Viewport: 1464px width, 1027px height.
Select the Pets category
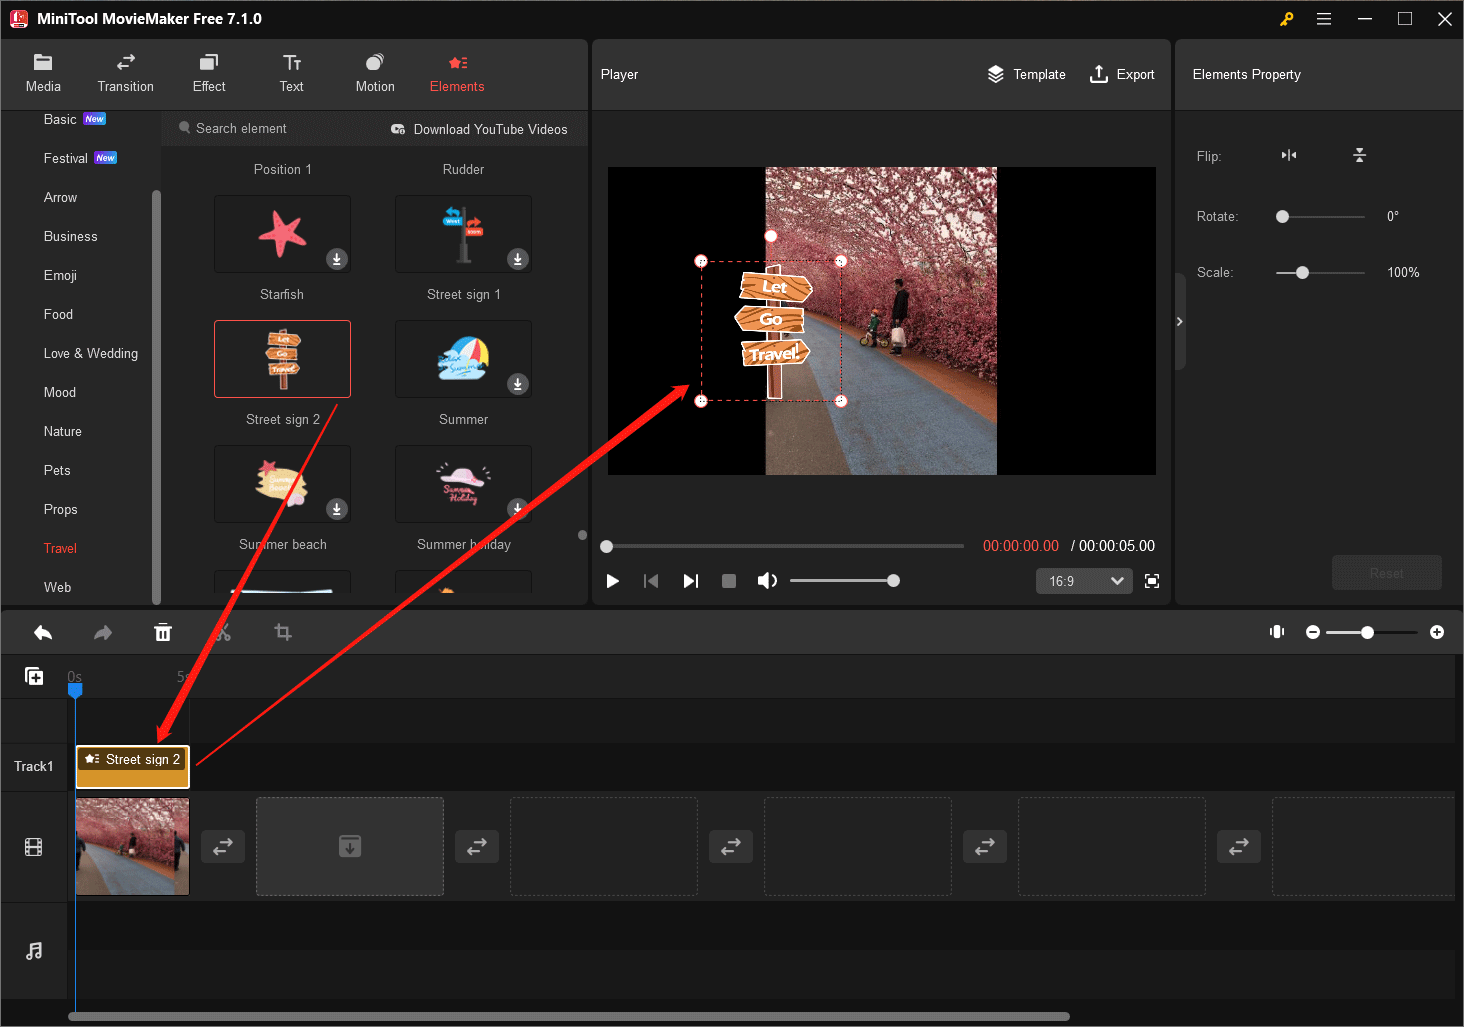pos(57,470)
